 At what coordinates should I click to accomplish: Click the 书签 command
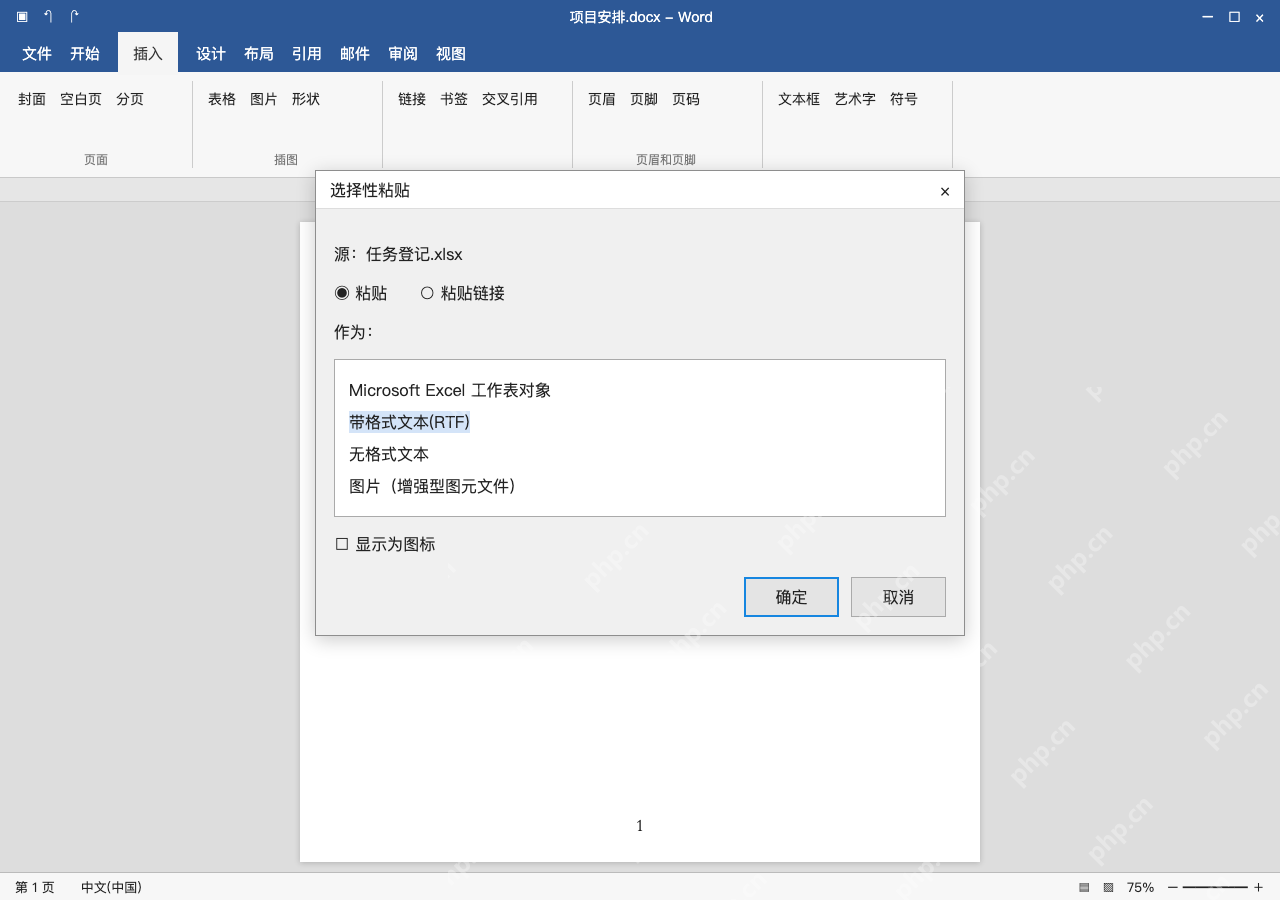[454, 99]
